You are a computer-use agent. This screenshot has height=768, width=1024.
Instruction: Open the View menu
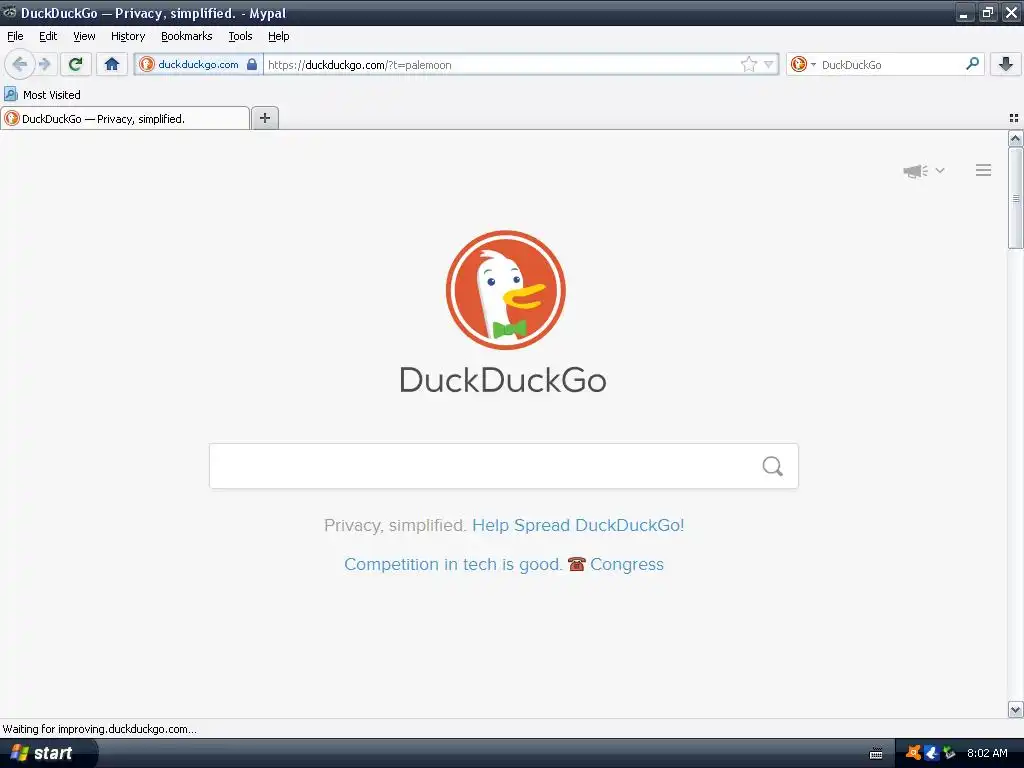84,36
